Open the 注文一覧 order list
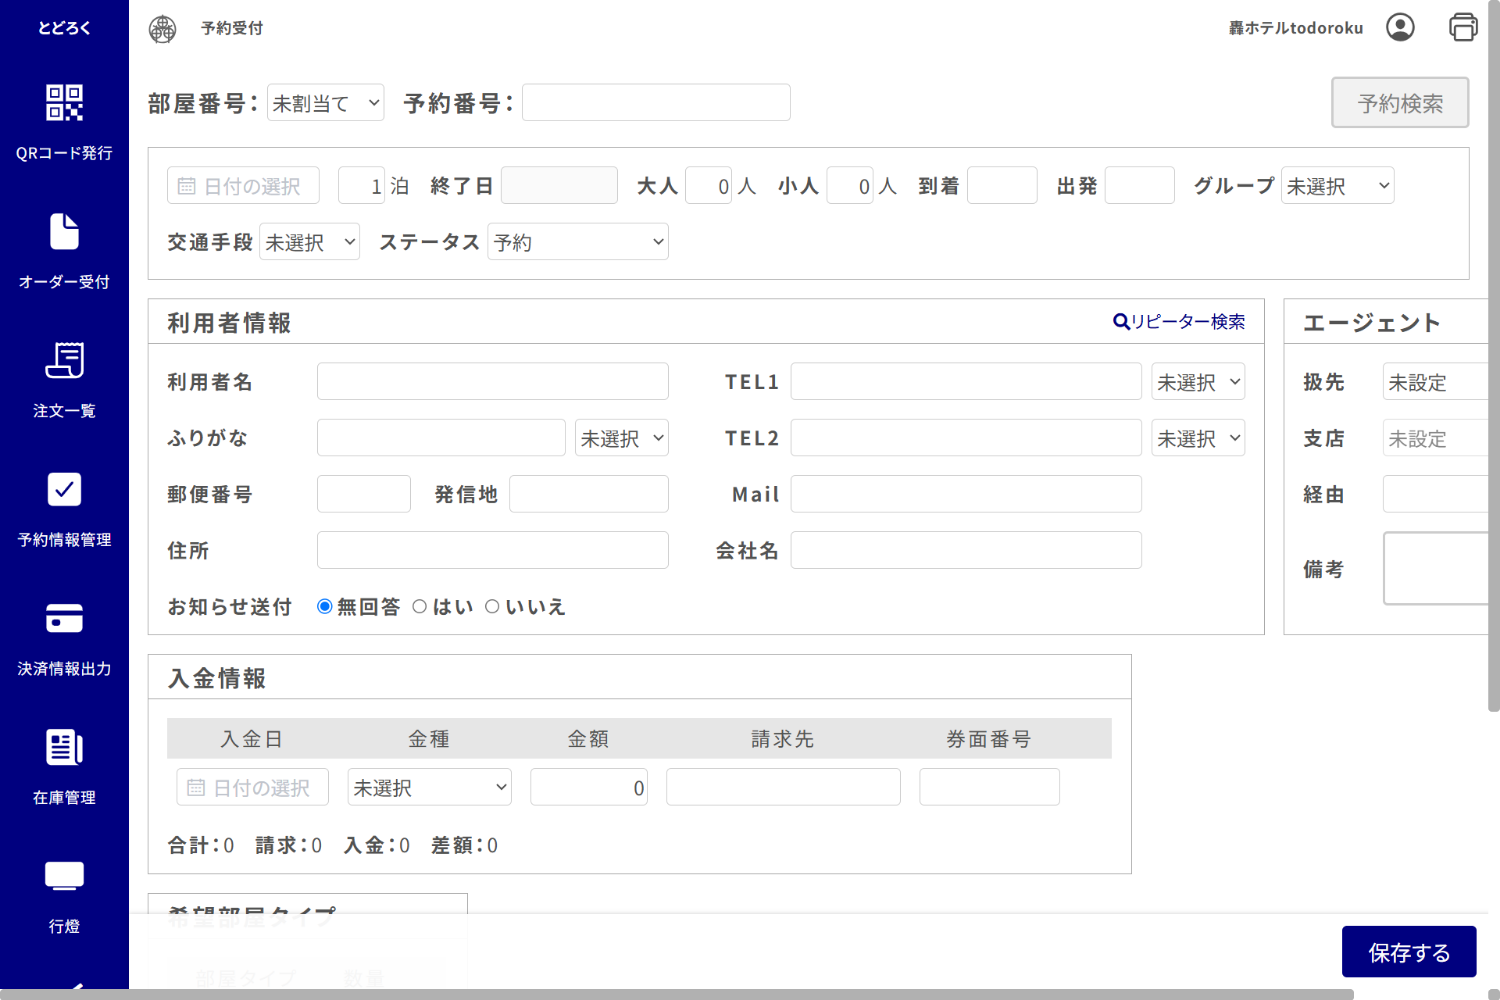 (x=63, y=380)
